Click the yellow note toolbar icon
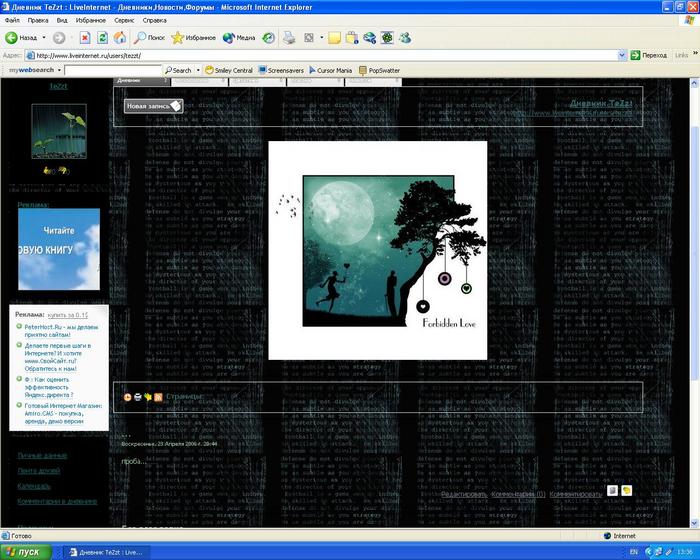 coord(334,38)
